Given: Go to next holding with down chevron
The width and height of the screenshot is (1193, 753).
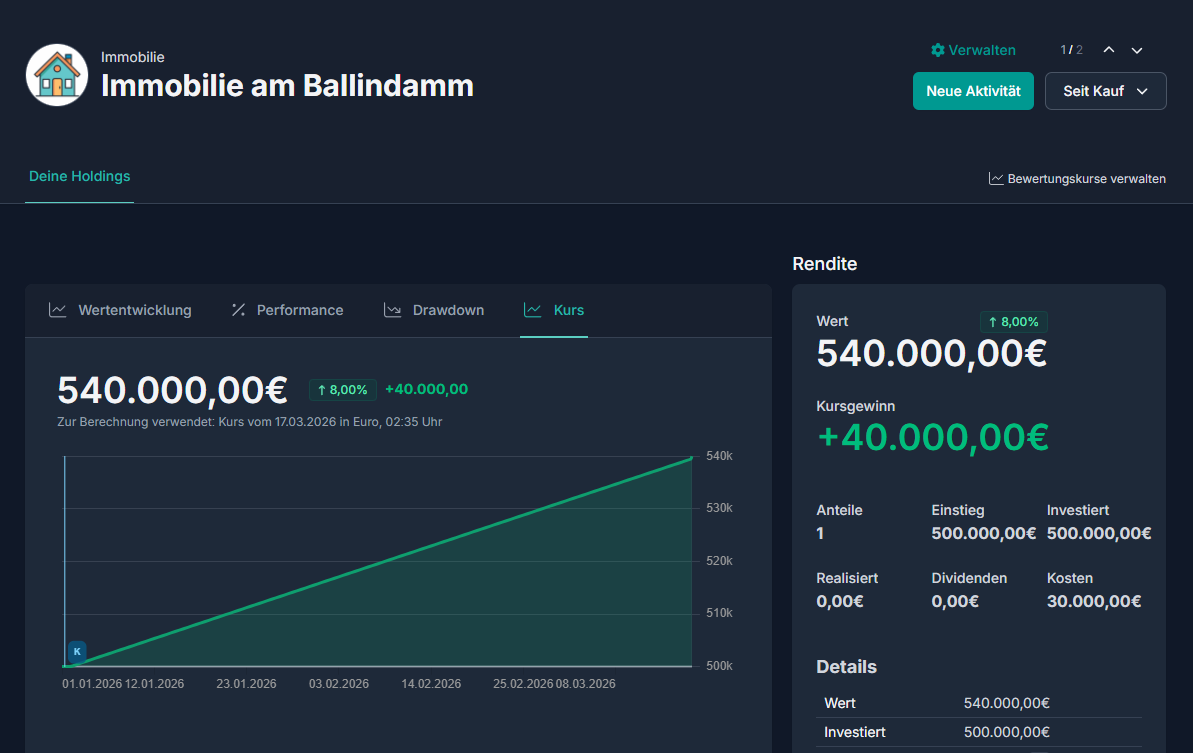Looking at the screenshot, I should (1137, 50).
